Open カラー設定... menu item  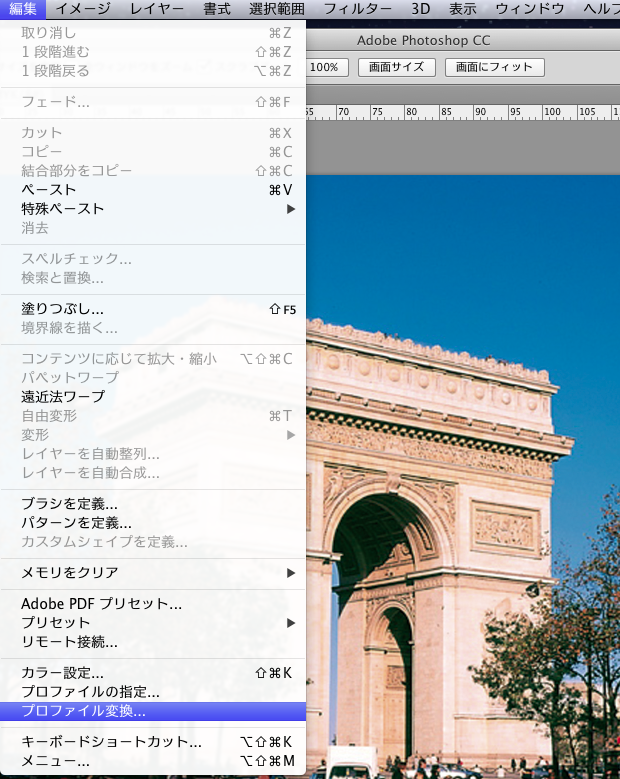click(153, 673)
